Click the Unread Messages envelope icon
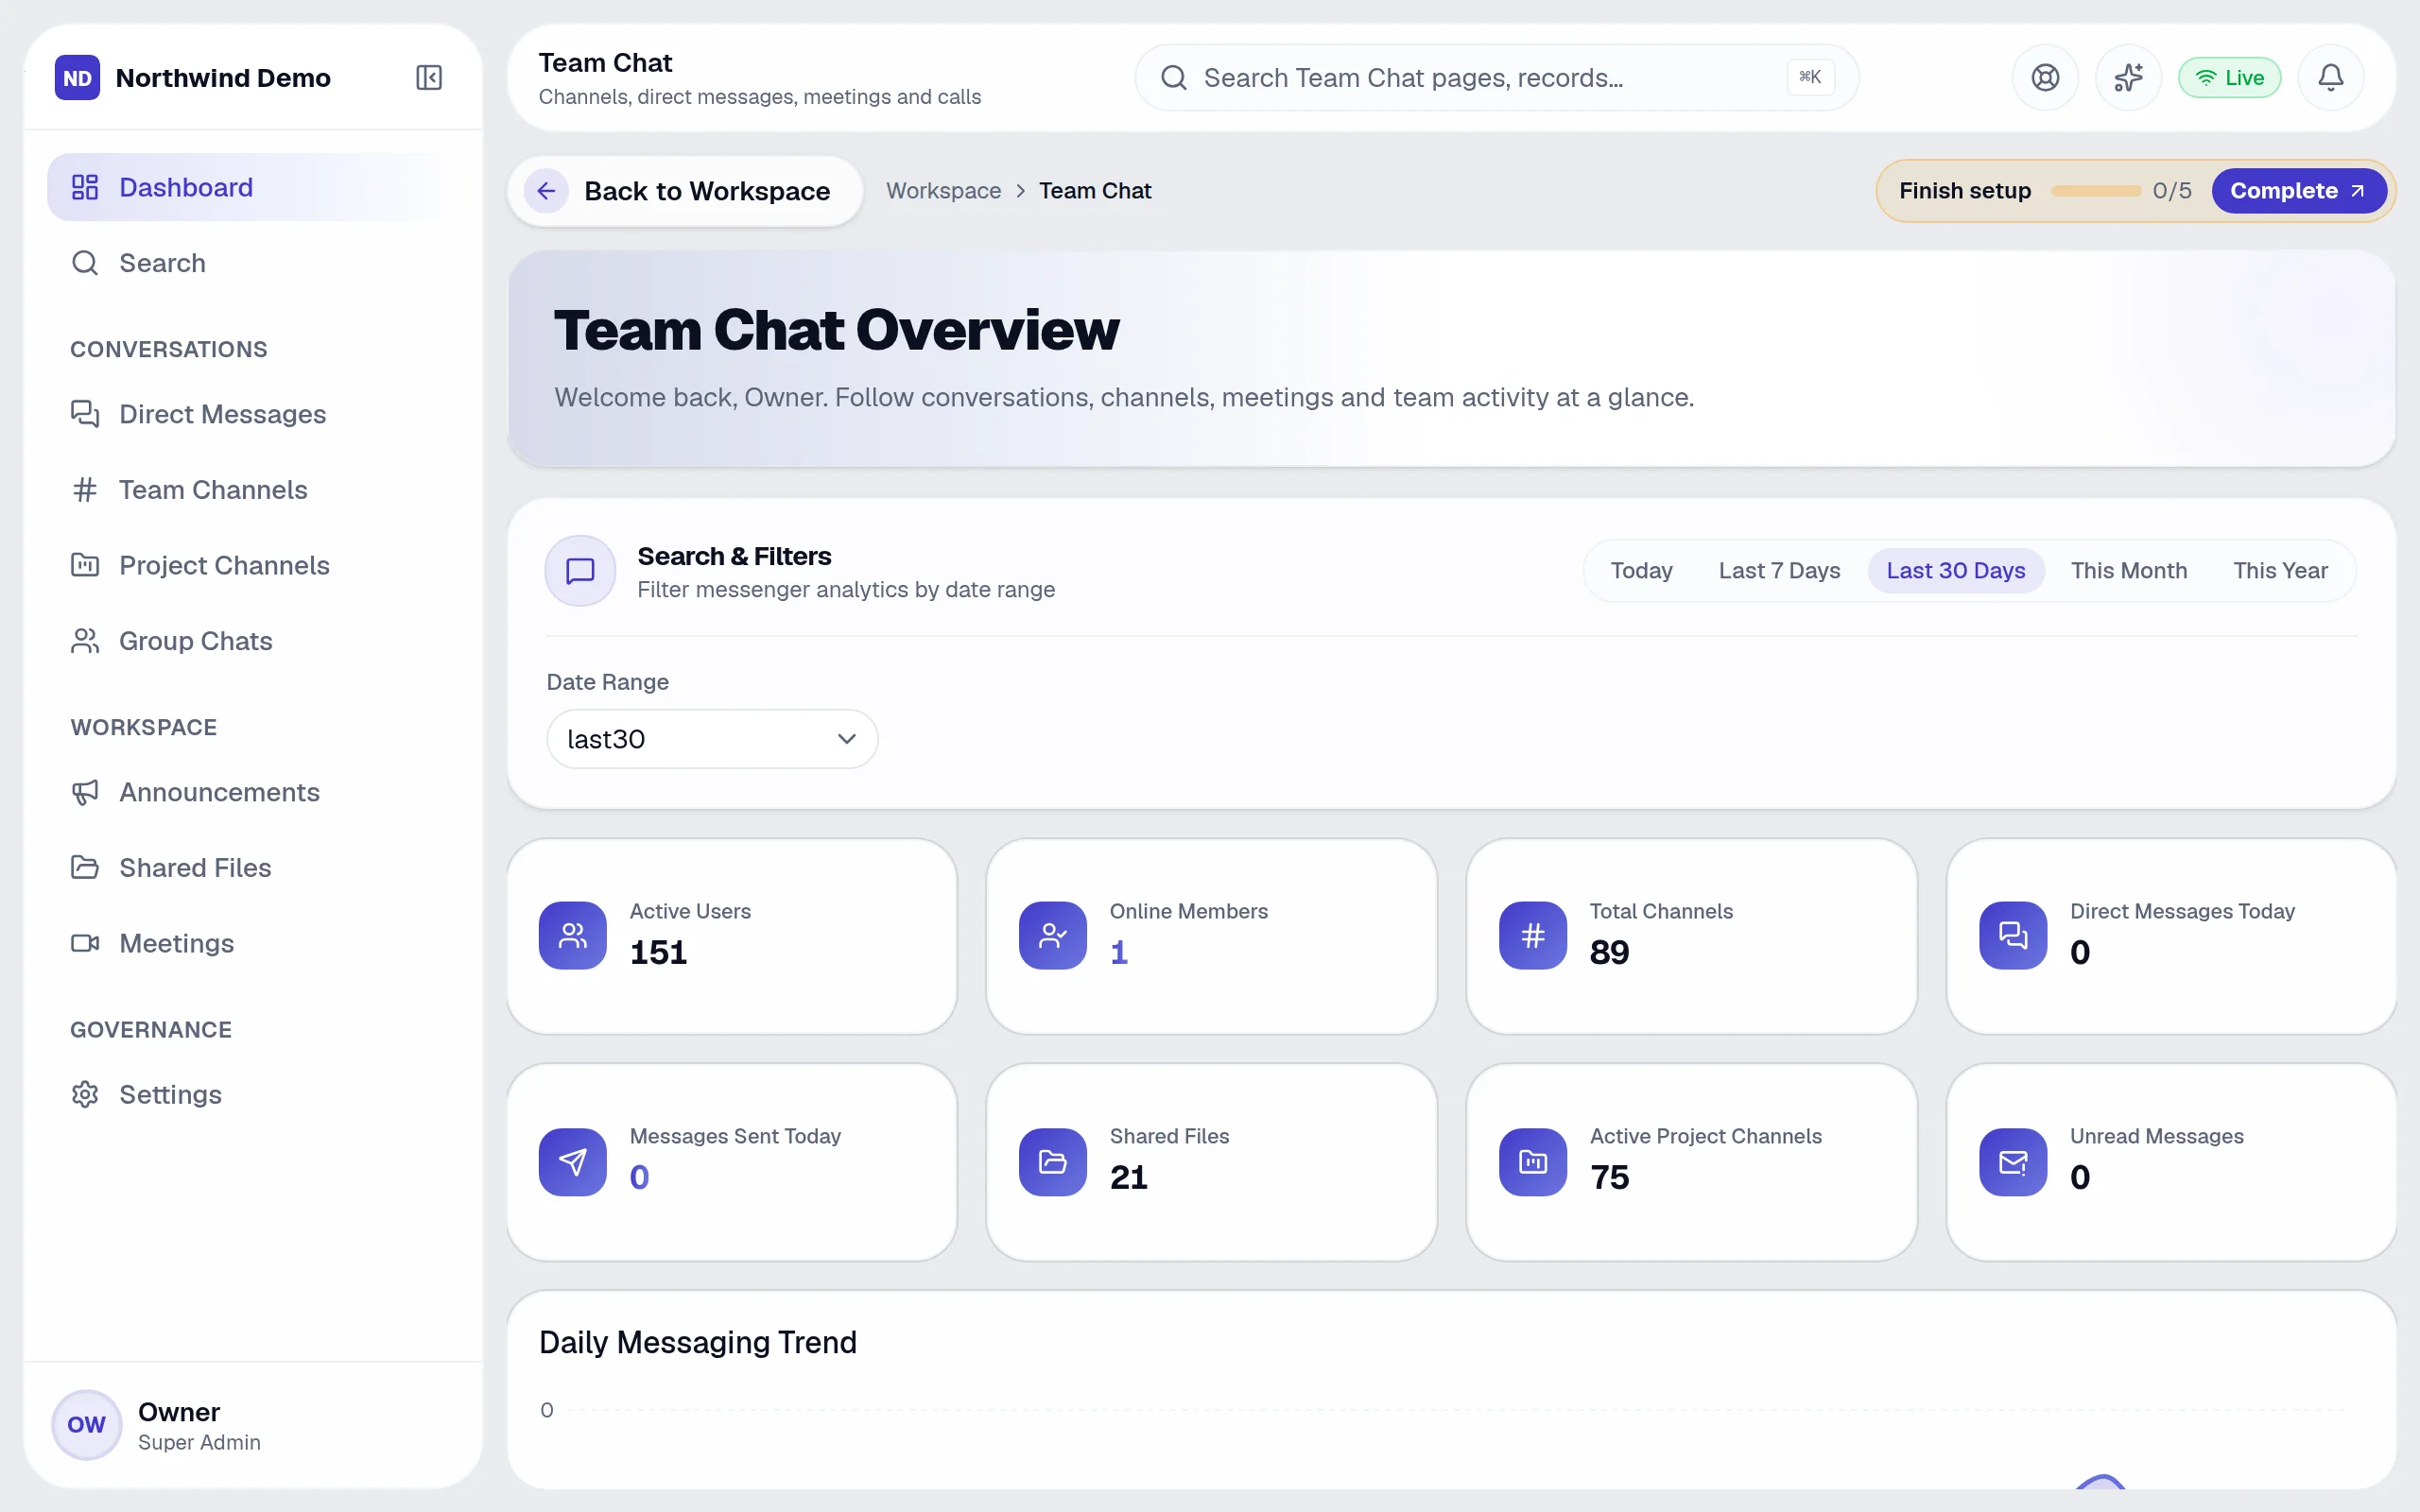 click(2013, 1161)
